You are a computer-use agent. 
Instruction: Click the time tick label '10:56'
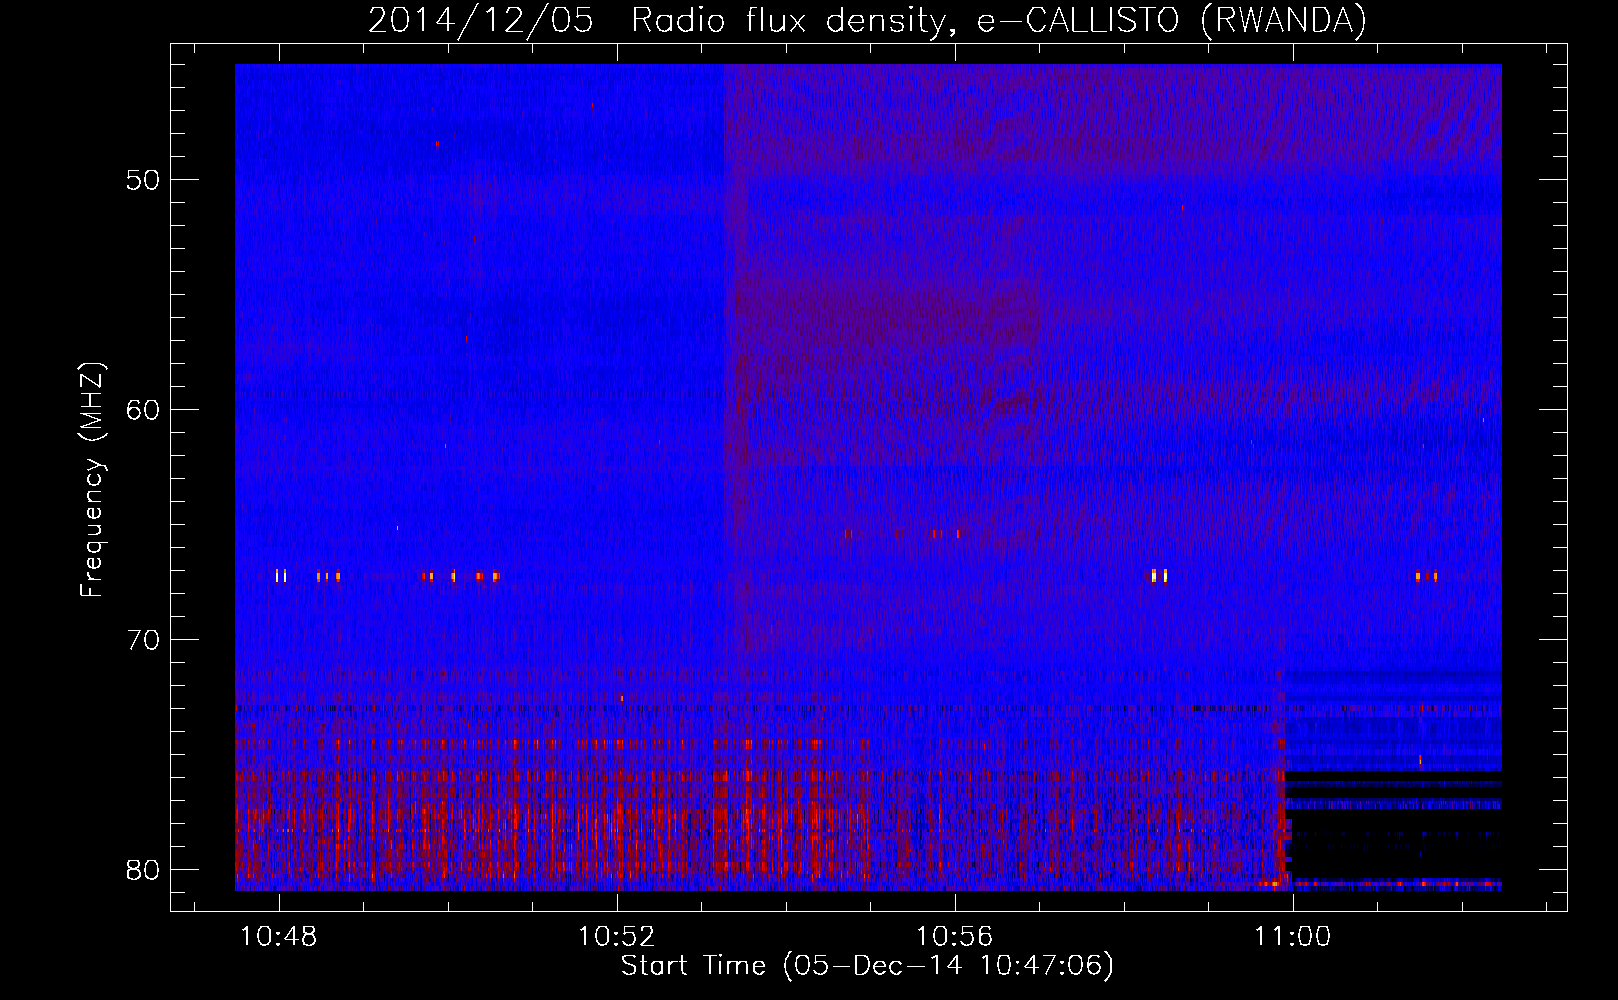click(x=955, y=937)
